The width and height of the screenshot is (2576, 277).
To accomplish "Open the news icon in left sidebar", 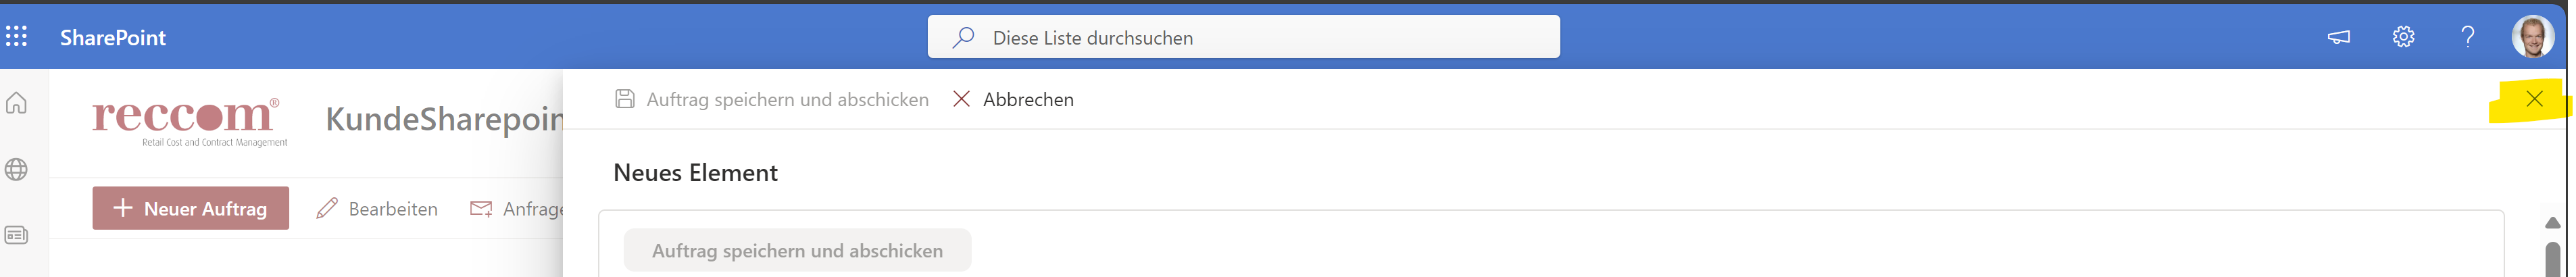I will click(17, 235).
